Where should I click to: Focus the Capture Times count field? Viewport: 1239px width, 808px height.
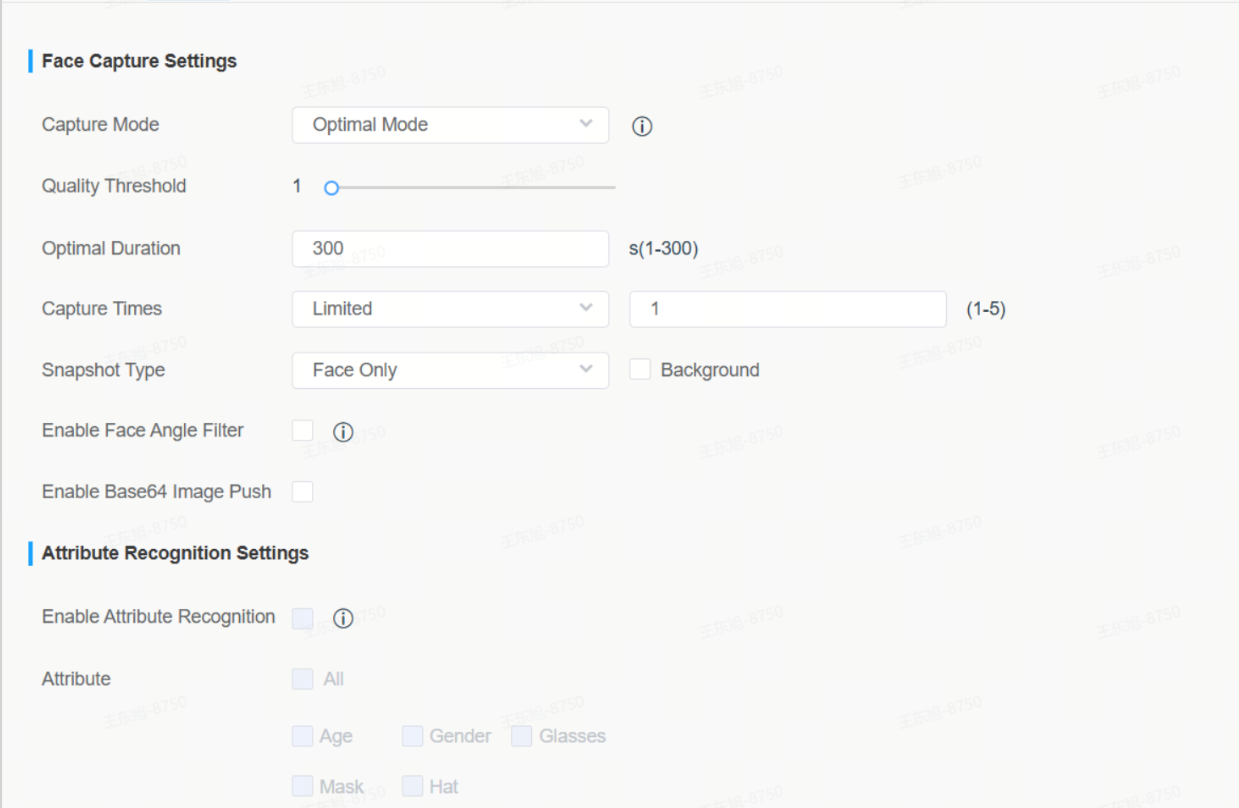coord(788,309)
